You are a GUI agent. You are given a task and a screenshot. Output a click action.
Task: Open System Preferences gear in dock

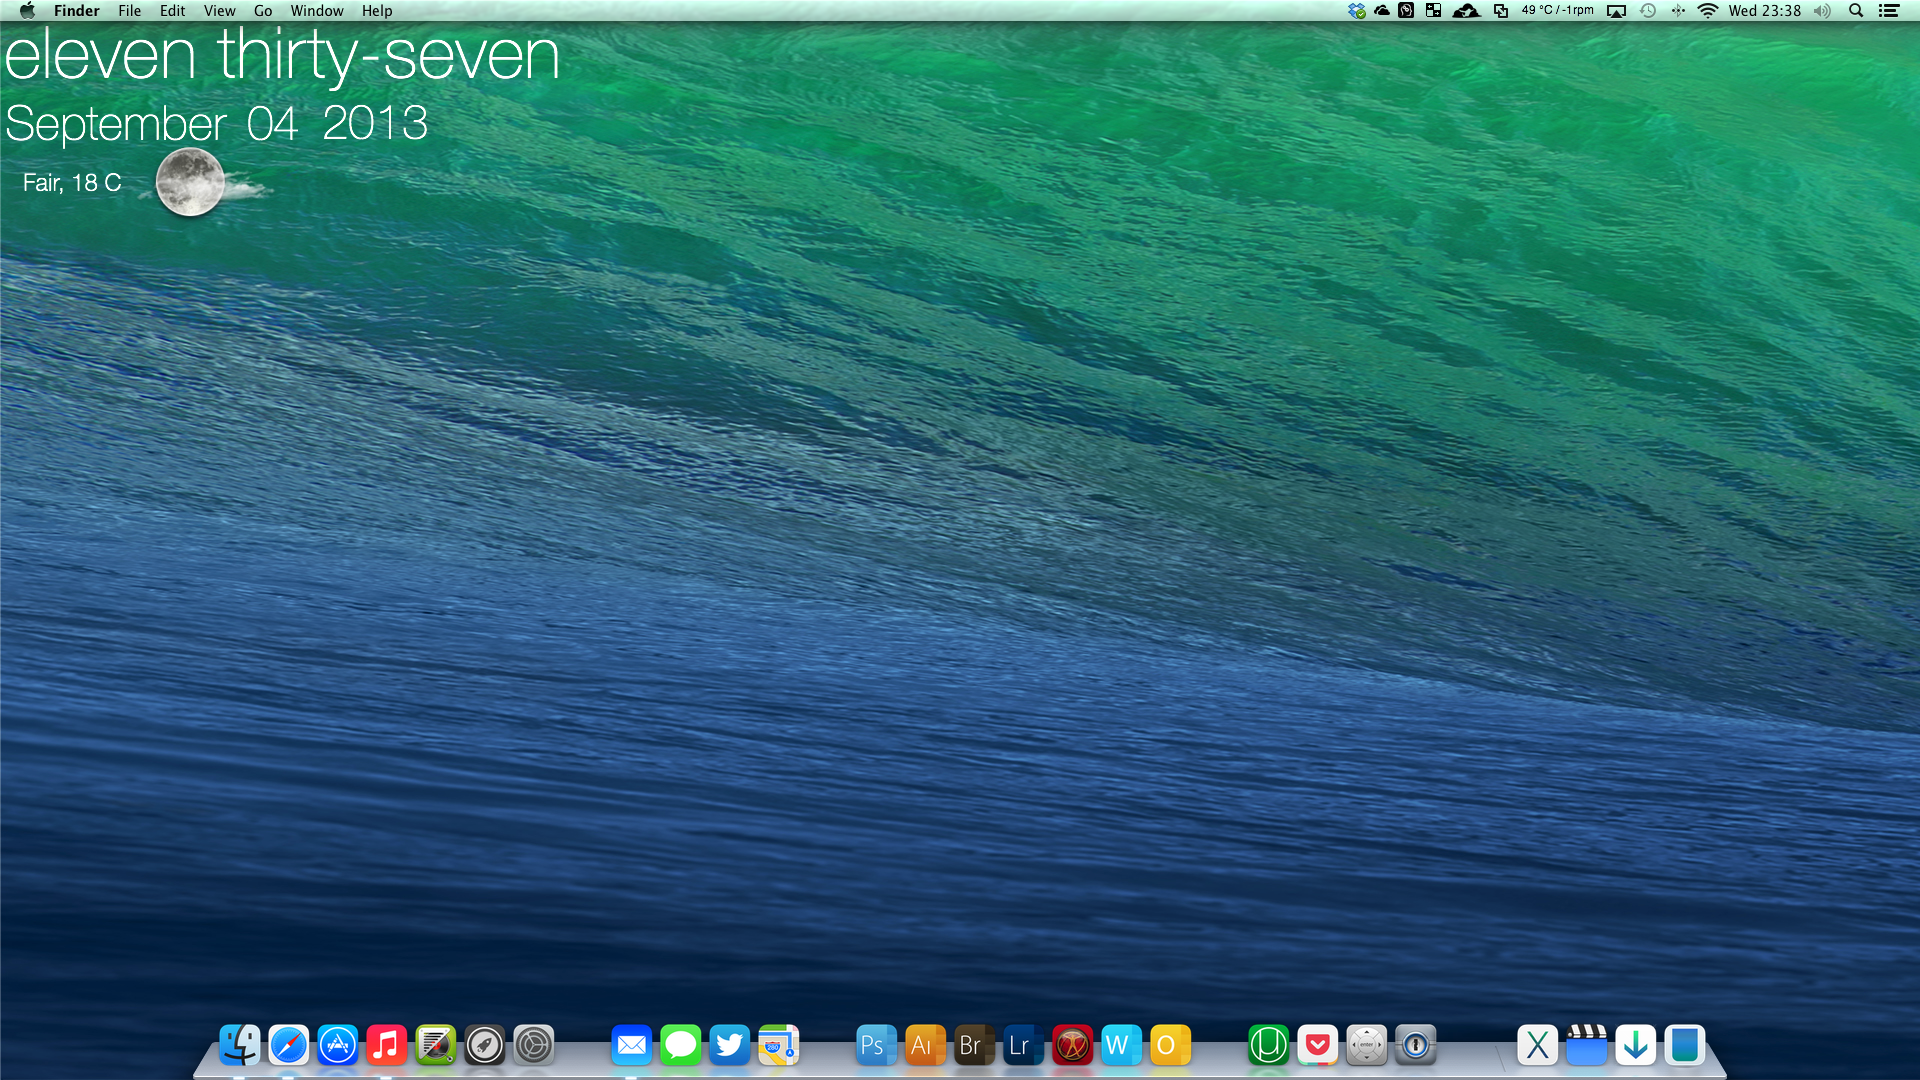534,1045
